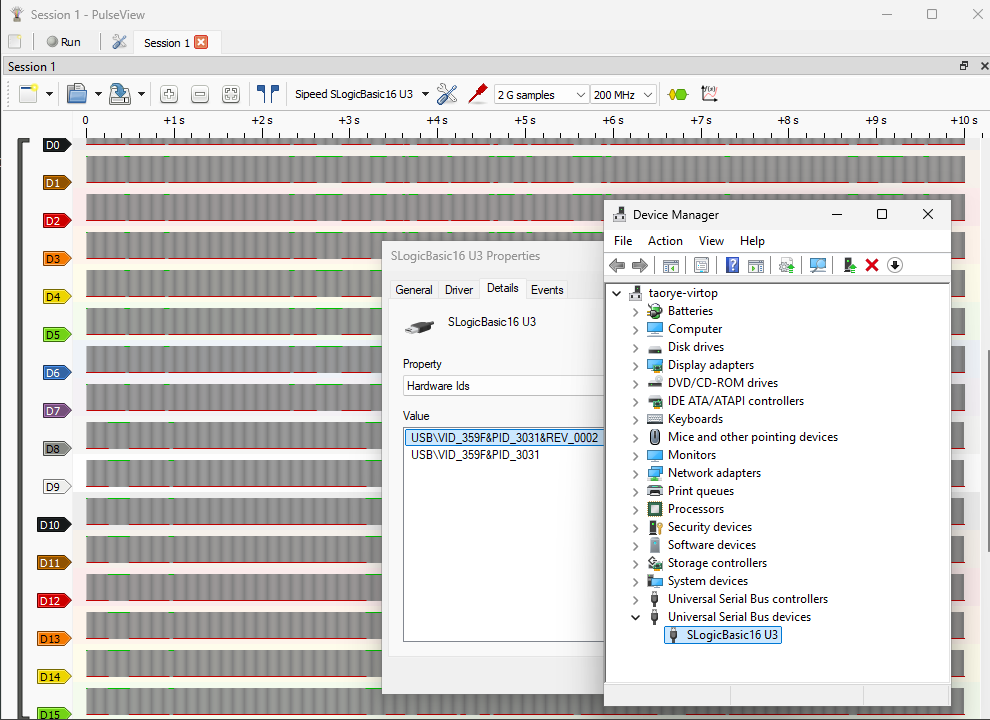
Task: Click Scan for hardware changes icon
Action: point(818,265)
